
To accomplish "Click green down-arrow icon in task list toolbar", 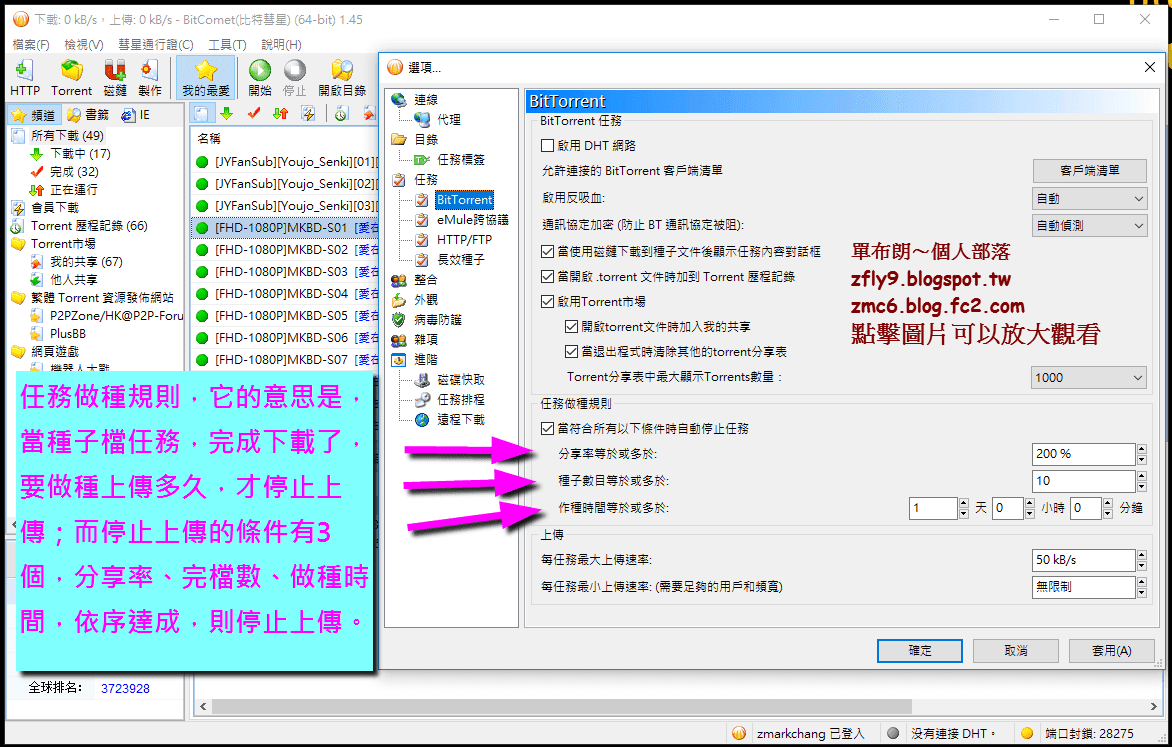I will pyautogui.click(x=226, y=114).
